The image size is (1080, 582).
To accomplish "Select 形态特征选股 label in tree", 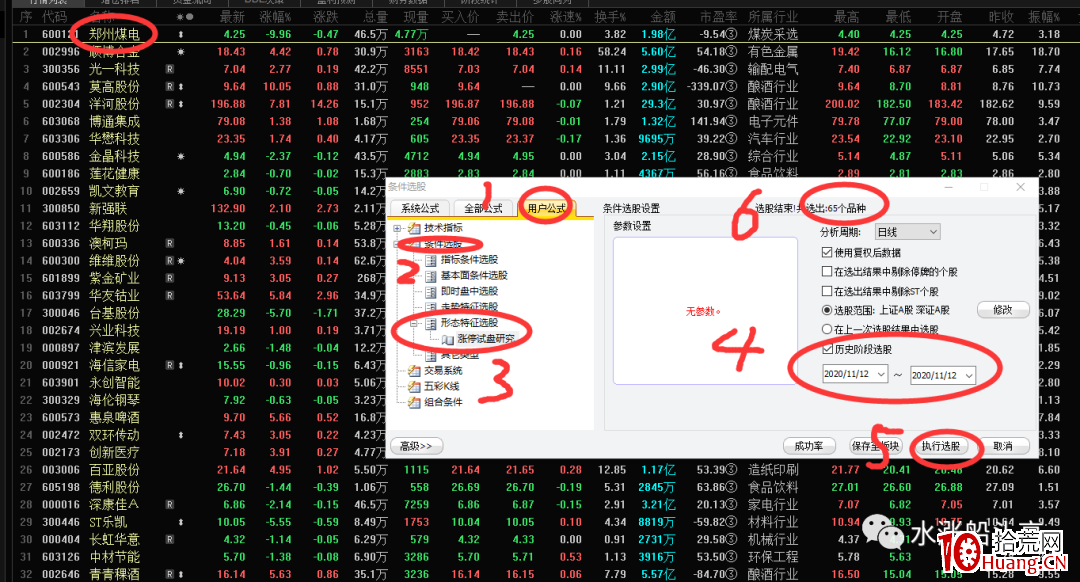I will (x=469, y=323).
